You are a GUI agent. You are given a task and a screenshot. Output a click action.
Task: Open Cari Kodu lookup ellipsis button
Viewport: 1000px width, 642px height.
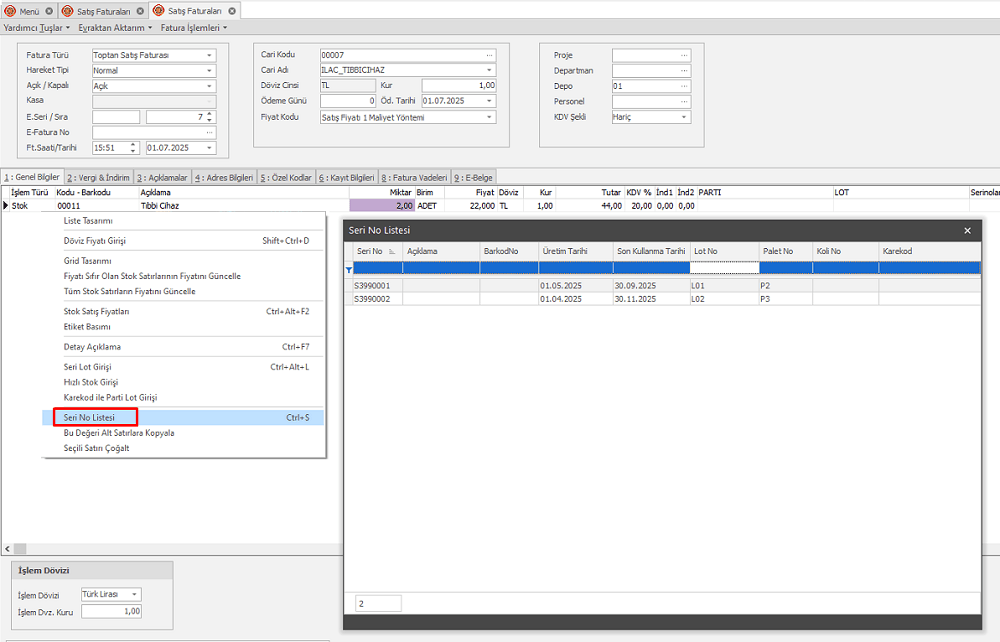(489, 55)
